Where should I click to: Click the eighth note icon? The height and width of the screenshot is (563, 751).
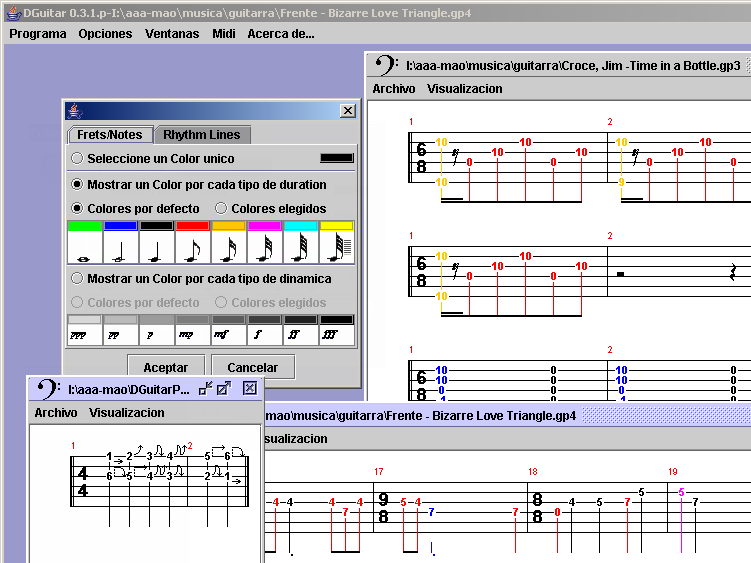193,247
